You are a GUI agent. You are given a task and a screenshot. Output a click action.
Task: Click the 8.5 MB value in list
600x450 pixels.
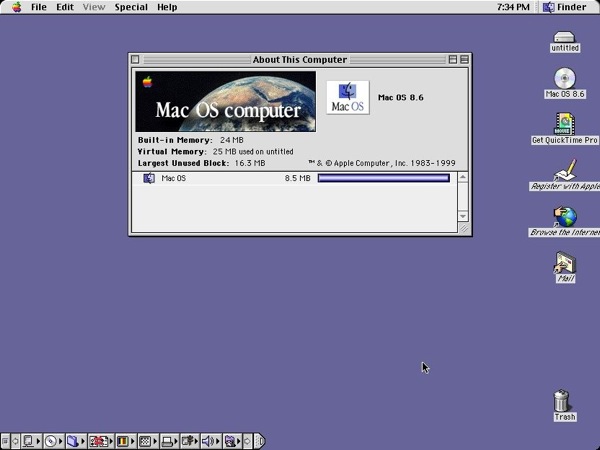pos(297,178)
